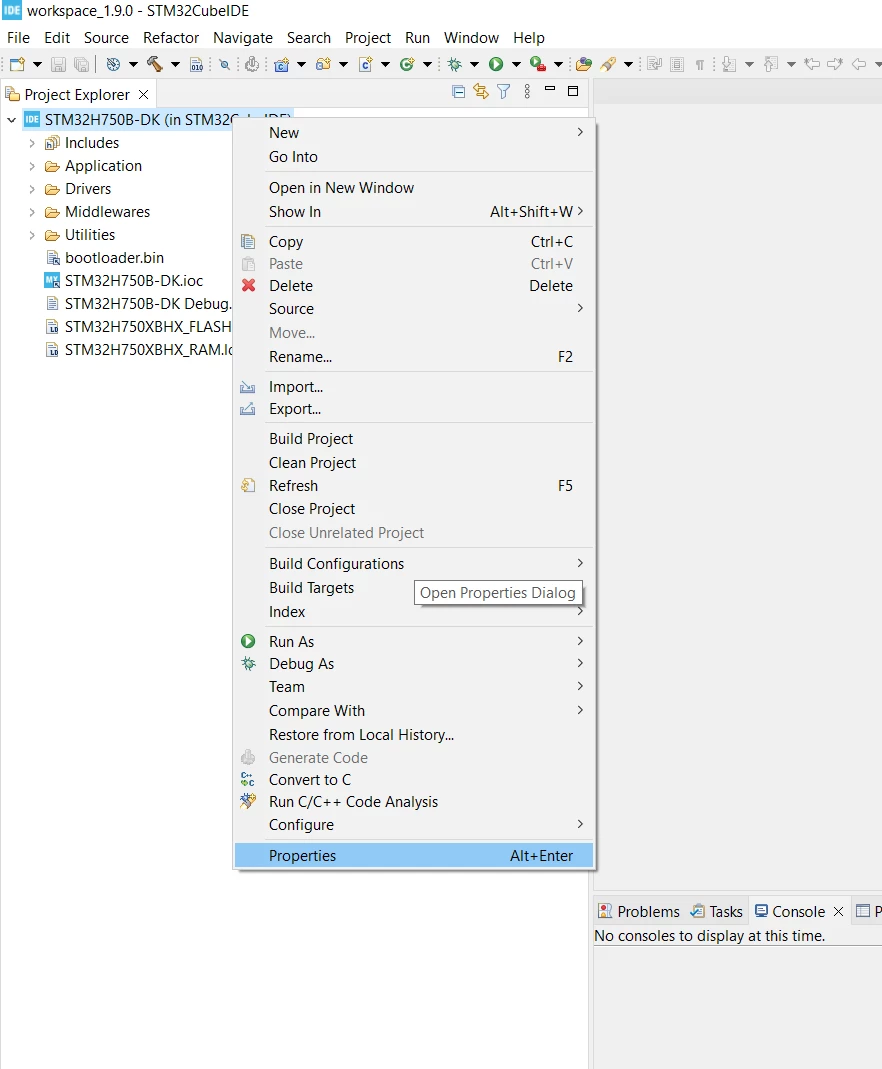Click the Run C/C++ Code Analysis icon
Viewport: 882px width, 1069px height.
[x=248, y=802]
